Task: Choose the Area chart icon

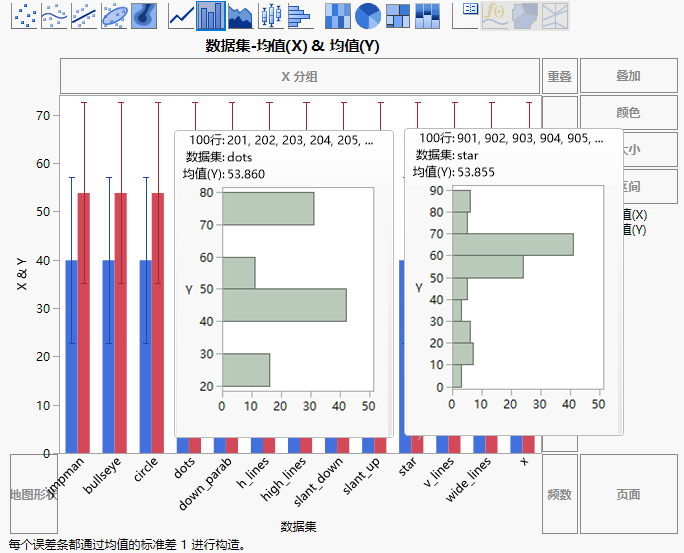Action: coord(240,15)
